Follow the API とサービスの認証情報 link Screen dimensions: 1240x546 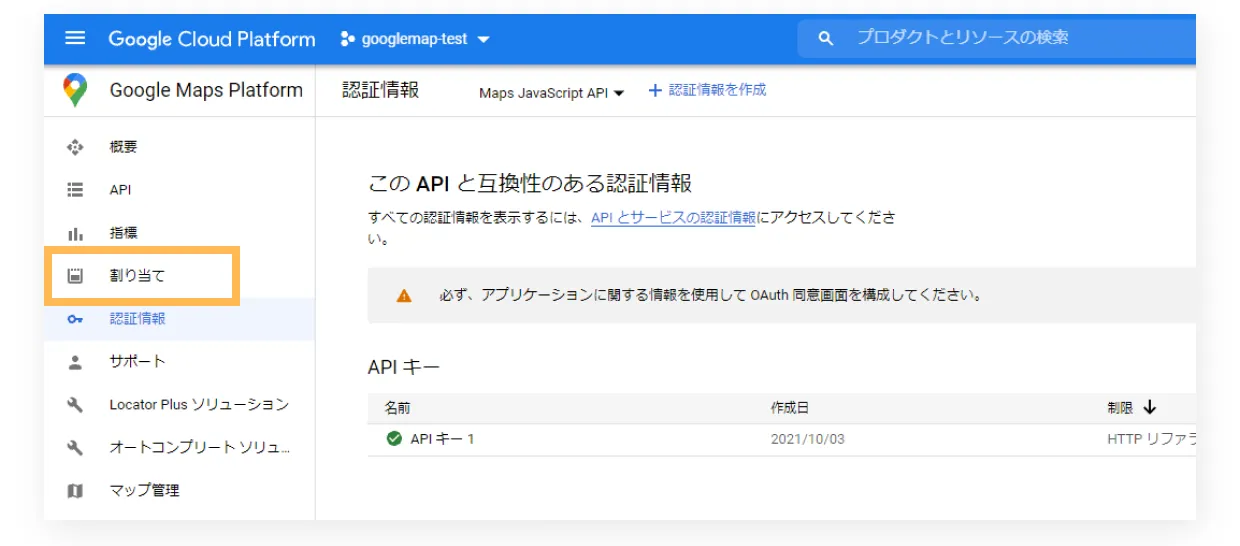(x=673, y=217)
